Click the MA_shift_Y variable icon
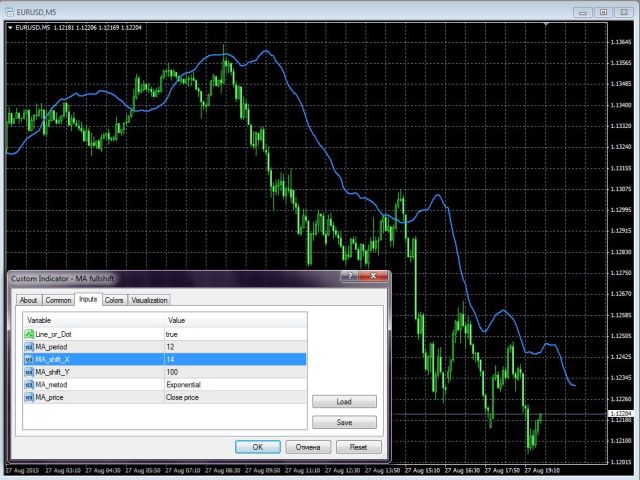The image size is (640, 480). point(29,371)
